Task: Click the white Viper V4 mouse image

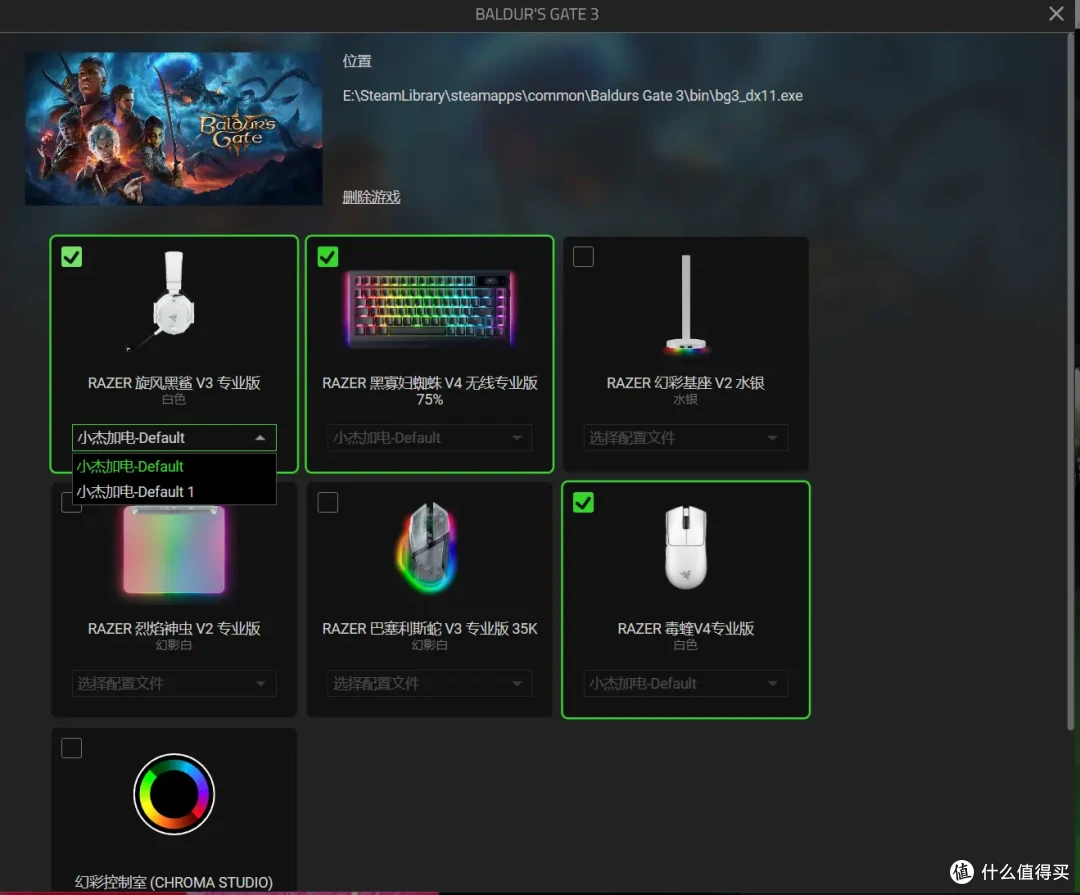Action: click(685, 547)
